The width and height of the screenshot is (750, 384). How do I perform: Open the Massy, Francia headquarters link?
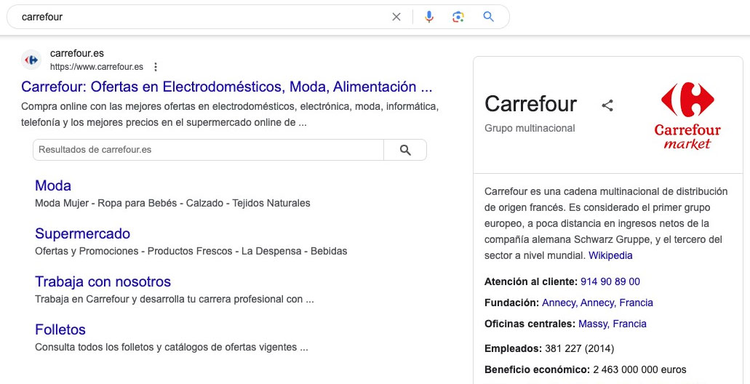click(x=612, y=324)
